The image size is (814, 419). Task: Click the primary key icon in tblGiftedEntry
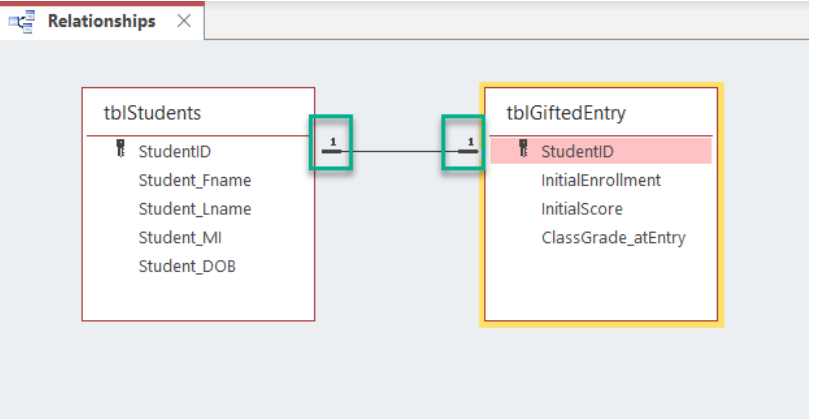523,148
